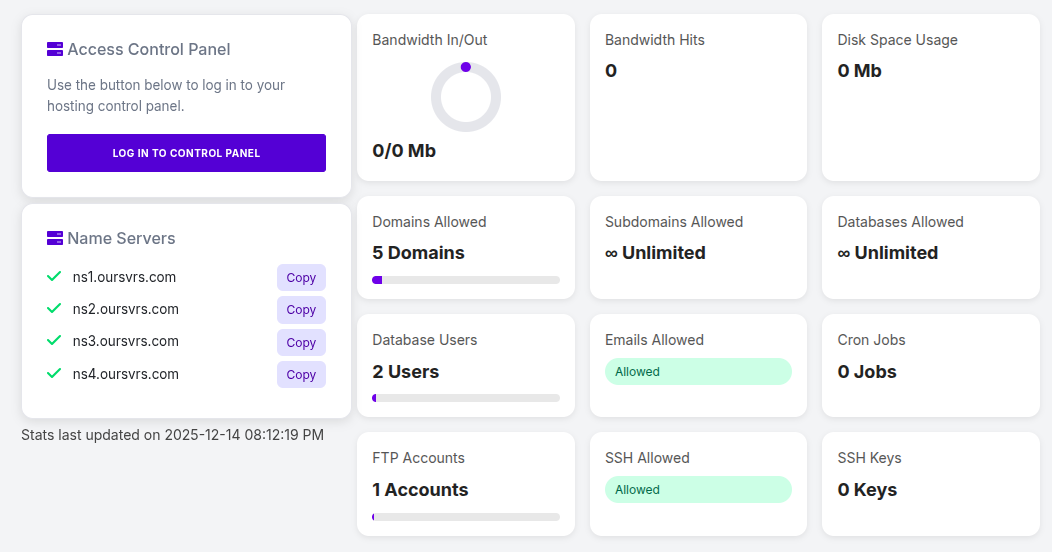This screenshot has height=552, width=1052.
Task: Click the green checkmark next to ns3.oursvrs.com
Action: coord(54,341)
